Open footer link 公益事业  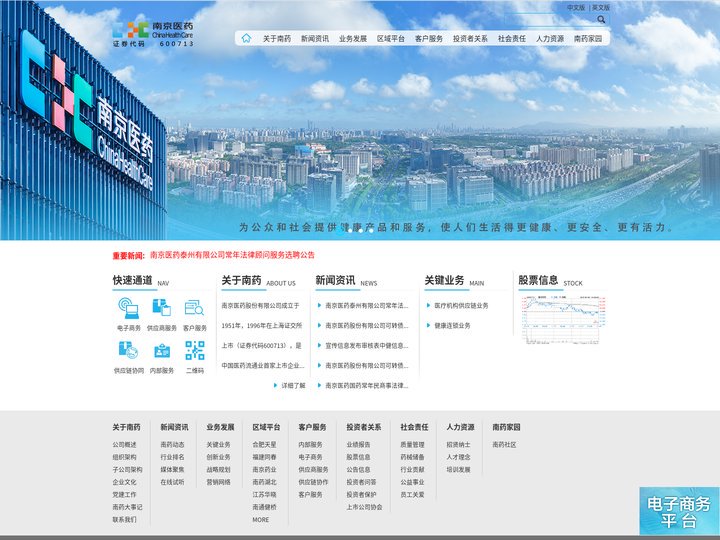click(412, 482)
